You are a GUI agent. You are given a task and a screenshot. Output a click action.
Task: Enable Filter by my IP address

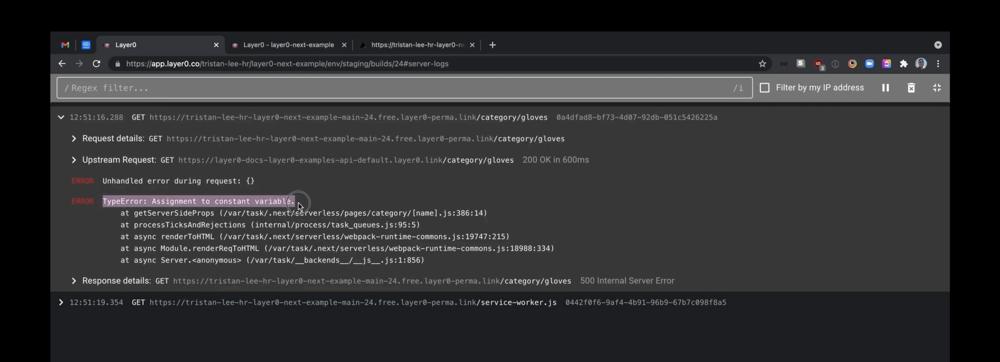(765, 88)
